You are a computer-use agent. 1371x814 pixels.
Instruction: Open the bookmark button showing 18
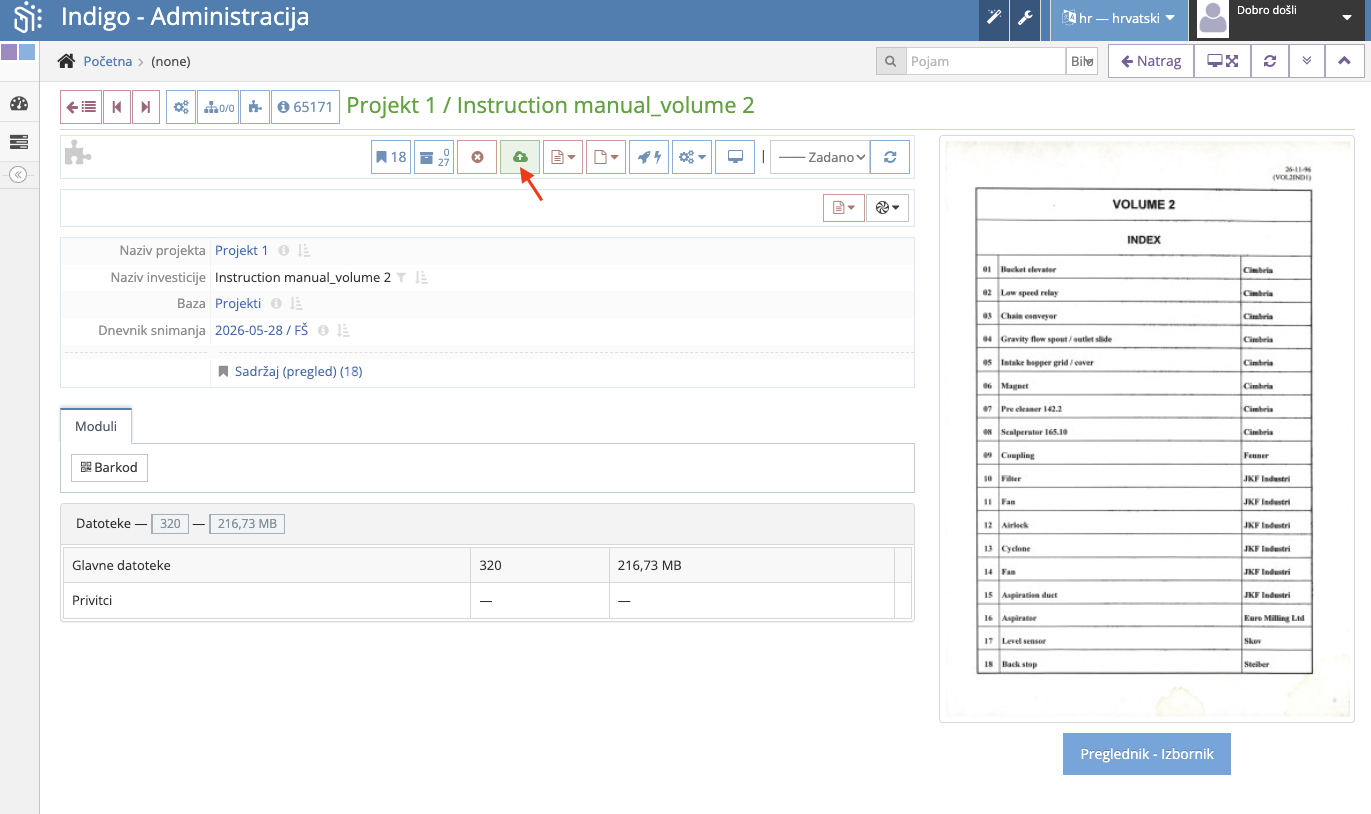click(391, 157)
